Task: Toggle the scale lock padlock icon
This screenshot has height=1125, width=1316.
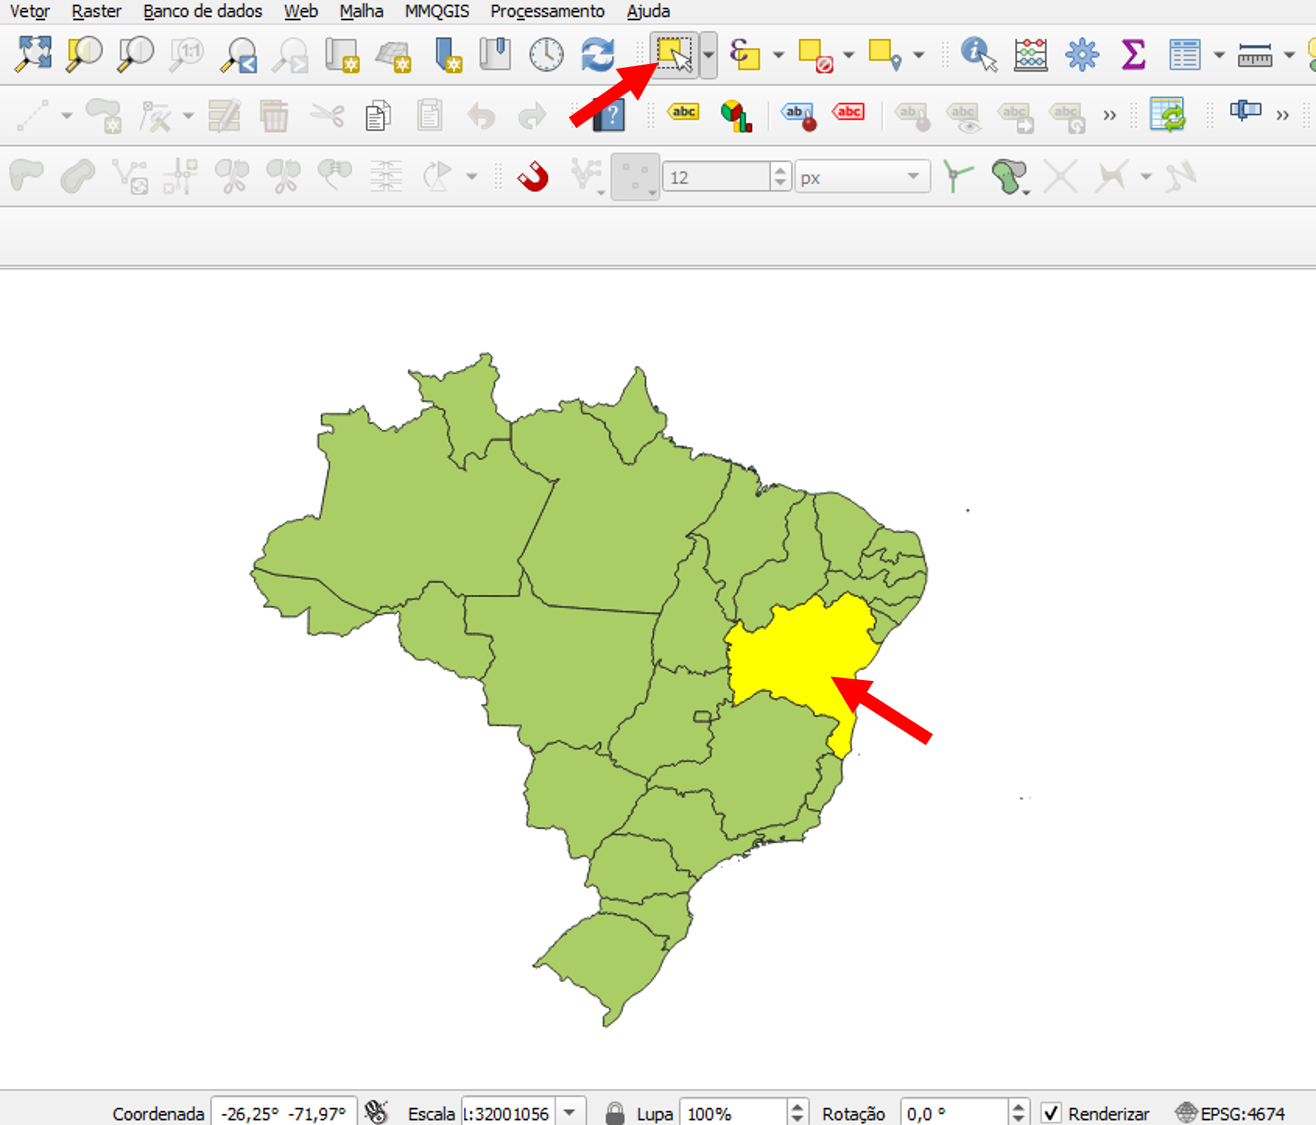Action: coord(615,1113)
